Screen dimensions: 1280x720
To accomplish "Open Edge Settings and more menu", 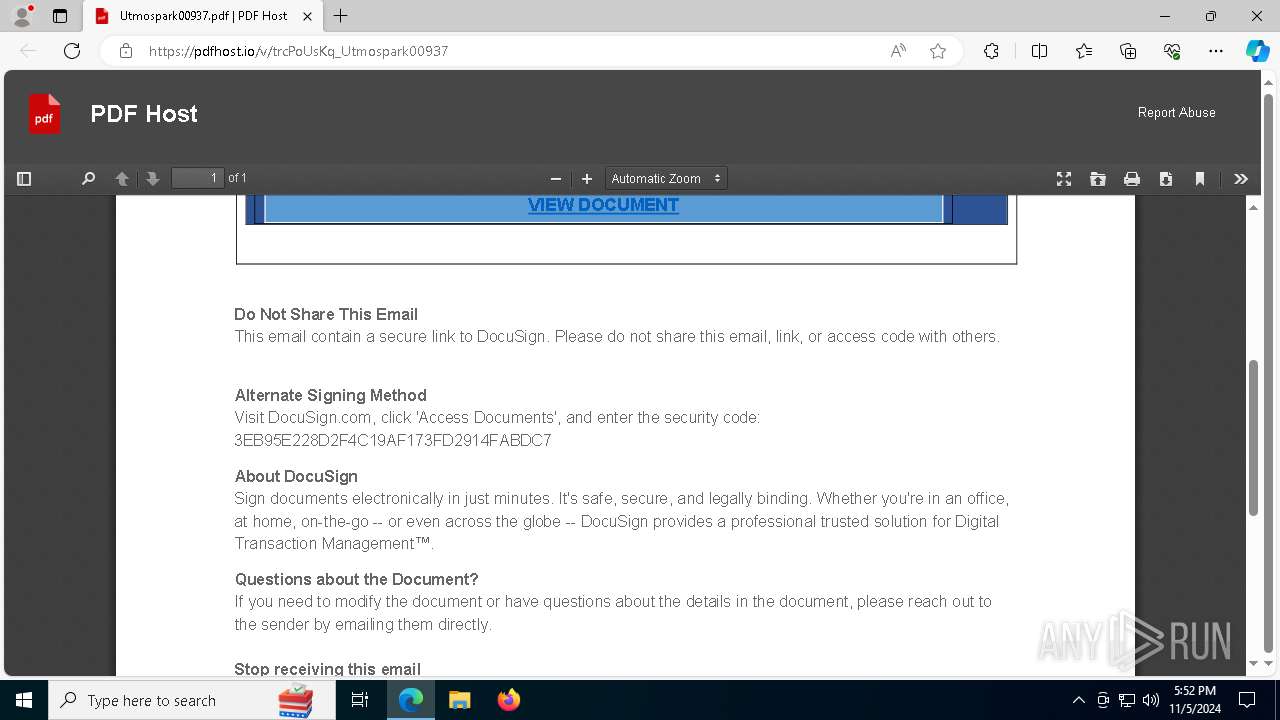I will (x=1216, y=51).
